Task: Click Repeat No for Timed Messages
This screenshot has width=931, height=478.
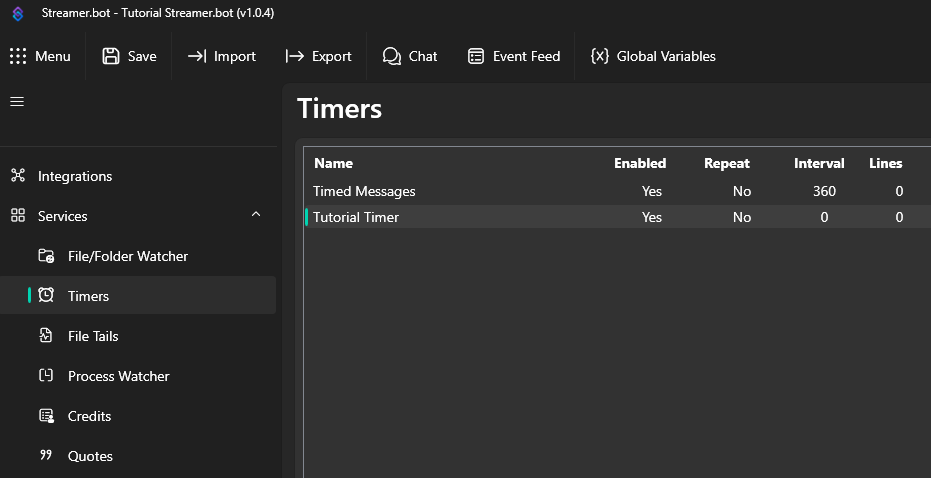Action: (742, 191)
